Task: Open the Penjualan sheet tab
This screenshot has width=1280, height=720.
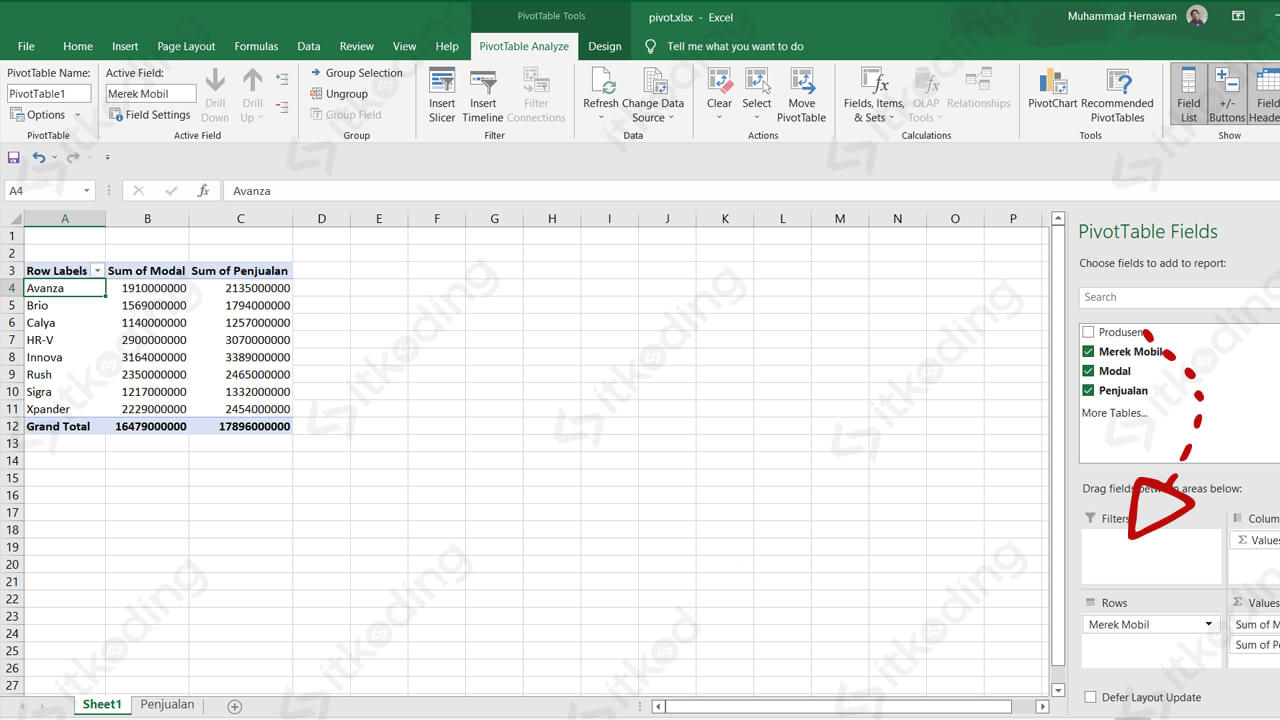Action: (x=166, y=704)
